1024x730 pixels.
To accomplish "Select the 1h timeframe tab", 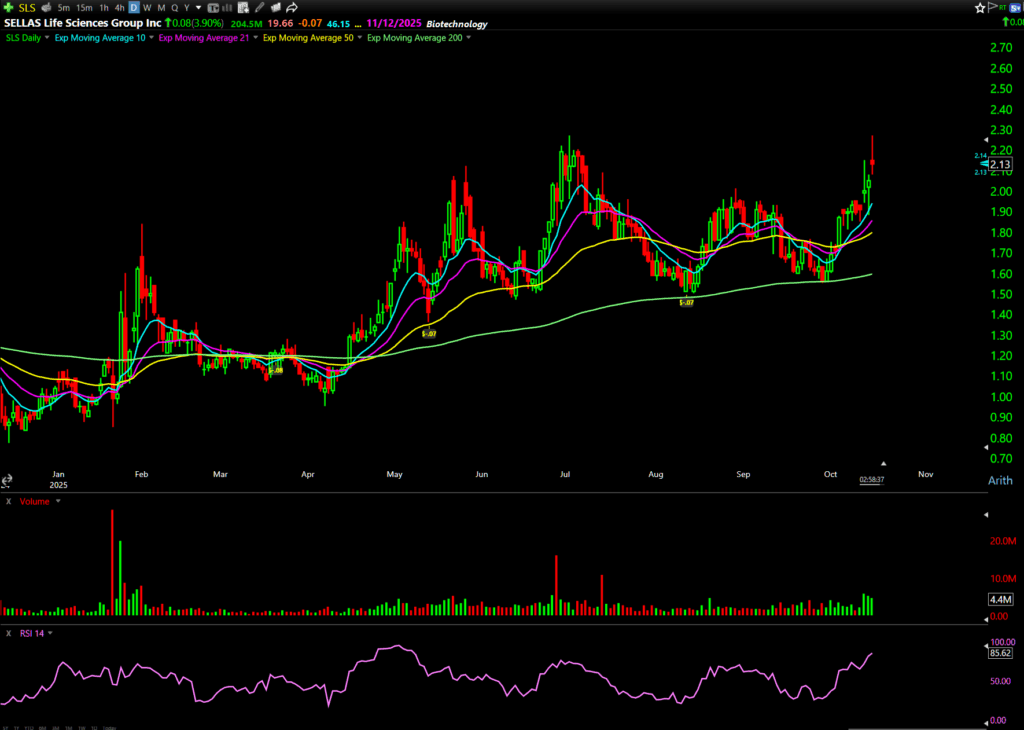I will [103, 8].
